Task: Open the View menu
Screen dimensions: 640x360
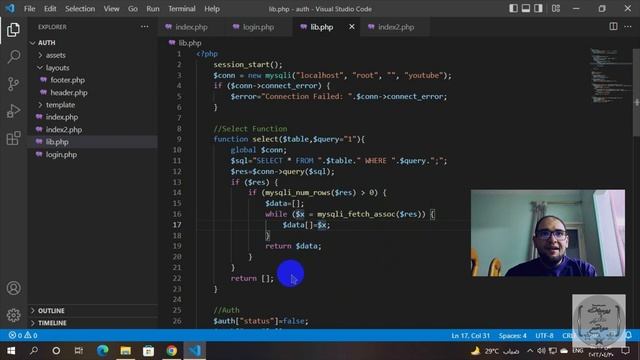Action: click(111, 9)
